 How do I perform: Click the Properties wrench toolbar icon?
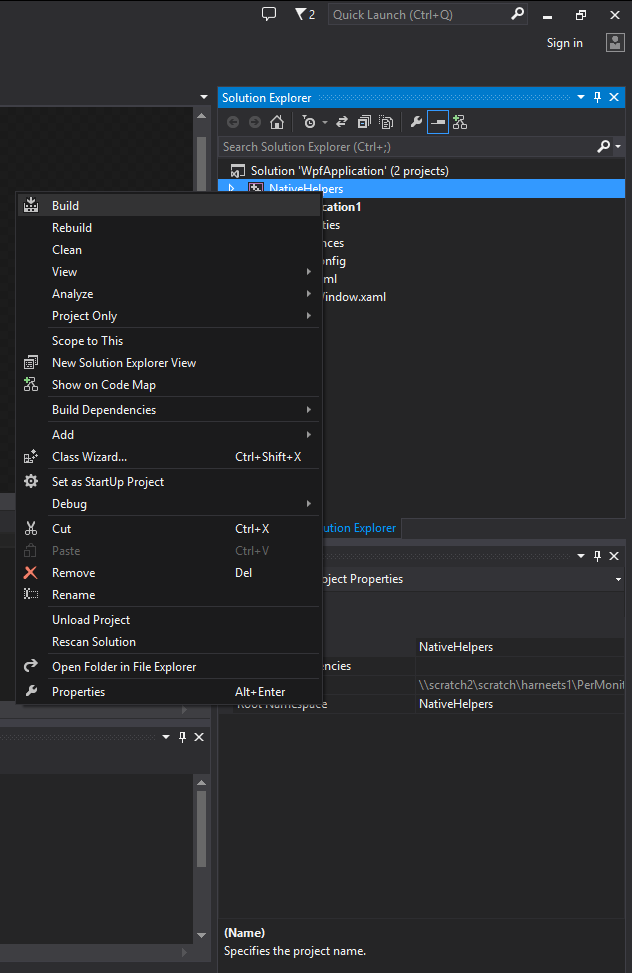pyautogui.click(x=416, y=122)
